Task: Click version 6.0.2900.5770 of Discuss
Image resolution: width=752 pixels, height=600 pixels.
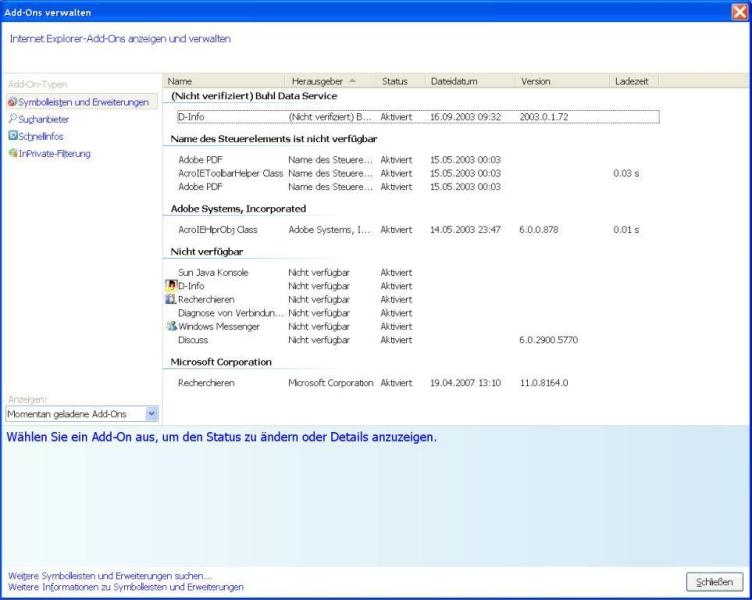Action: 548,340
